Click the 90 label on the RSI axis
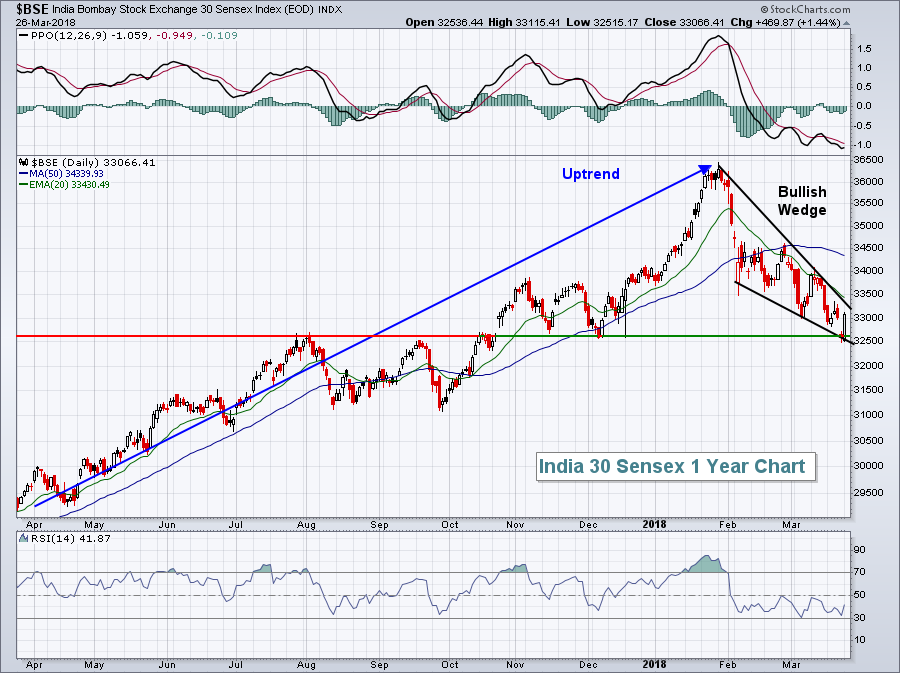Image resolution: width=900 pixels, height=673 pixels. tap(860, 550)
